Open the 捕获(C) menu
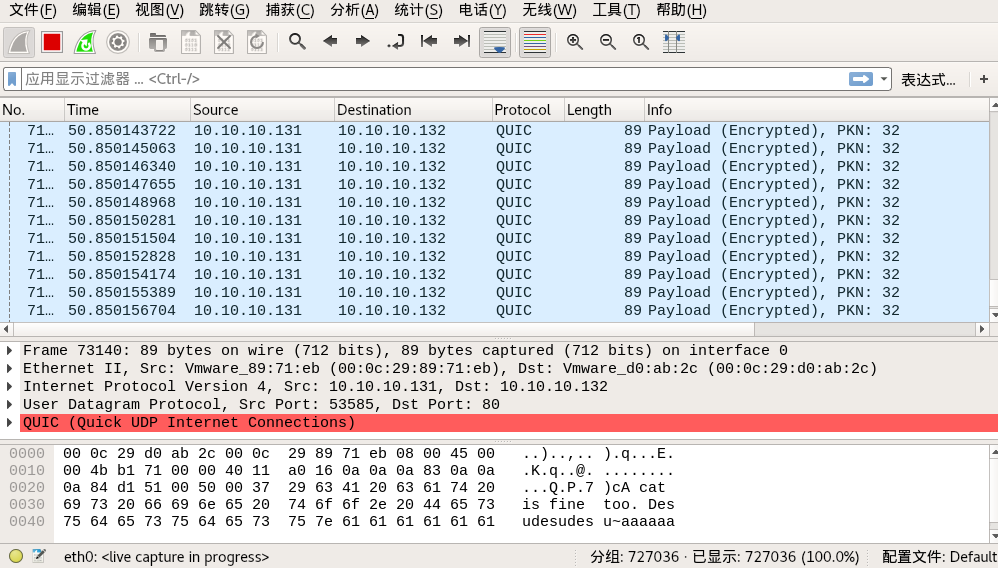The height and width of the screenshot is (568, 998). pos(290,10)
